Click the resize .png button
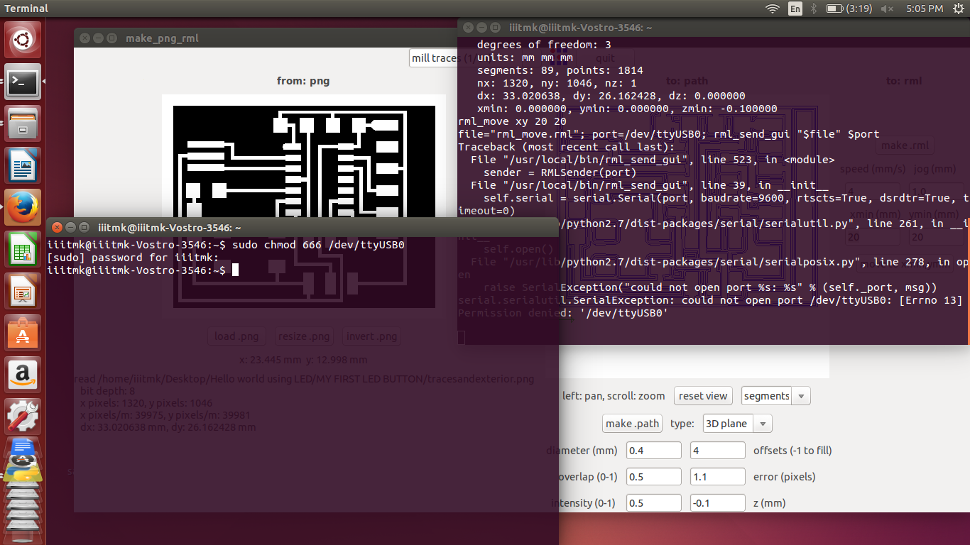The height and width of the screenshot is (545, 970). (303, 337)
